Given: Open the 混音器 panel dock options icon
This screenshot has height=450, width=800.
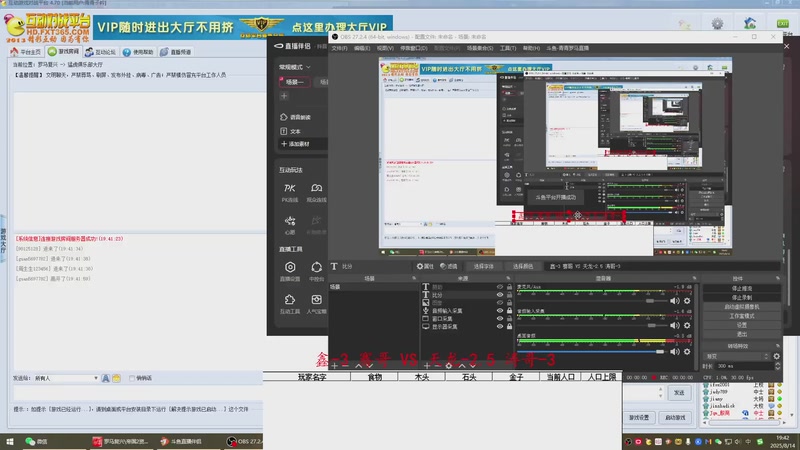Looking at the screenshot, I should (694, 279).
